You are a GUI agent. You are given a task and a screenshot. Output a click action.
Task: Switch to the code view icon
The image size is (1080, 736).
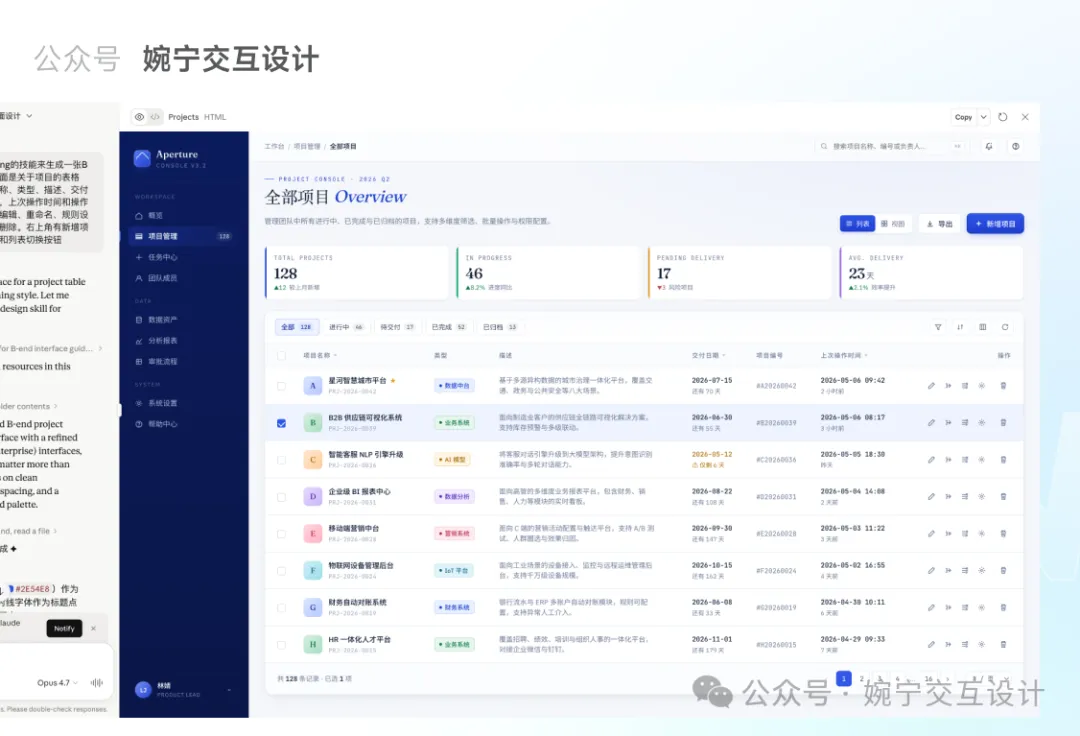pos(156,117)
